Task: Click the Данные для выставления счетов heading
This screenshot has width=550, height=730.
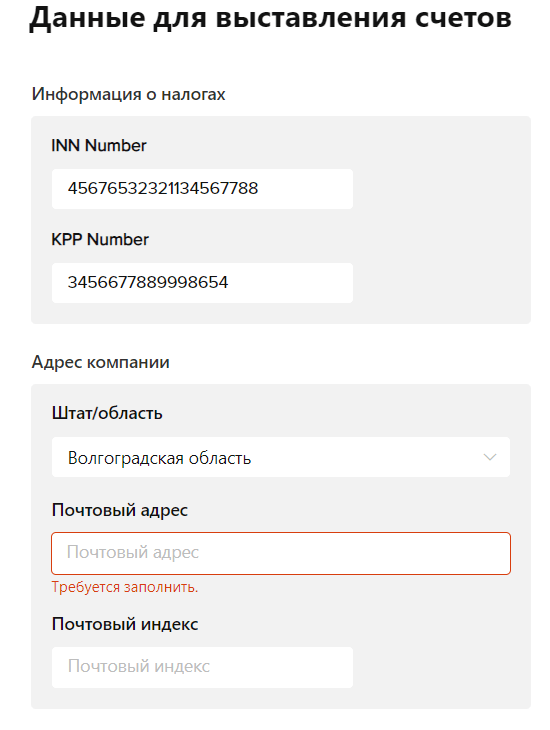Action: pyautogui.click(x=271, y=19)
